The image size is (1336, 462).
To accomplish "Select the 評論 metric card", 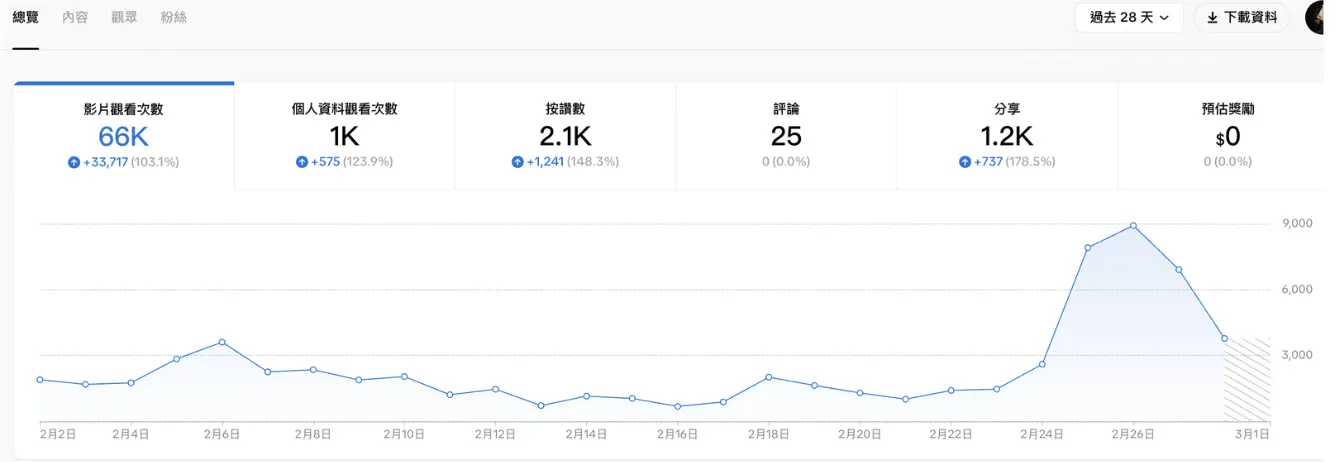I will (787, 136).
